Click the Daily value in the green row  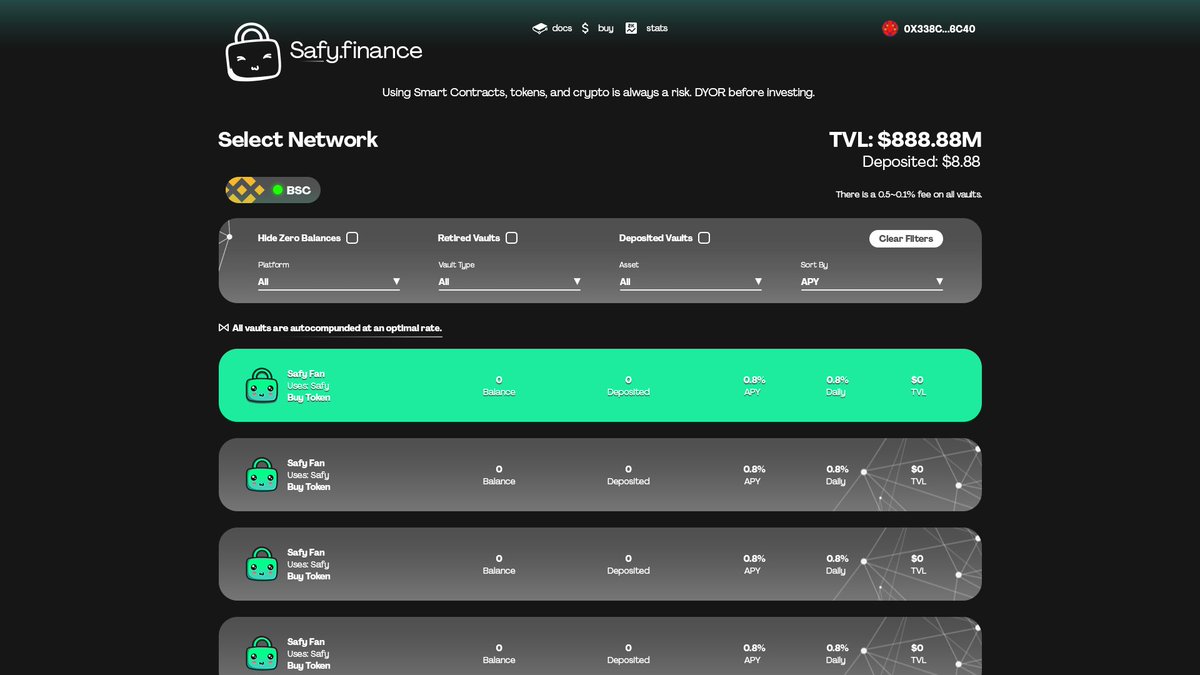(837, 380)
